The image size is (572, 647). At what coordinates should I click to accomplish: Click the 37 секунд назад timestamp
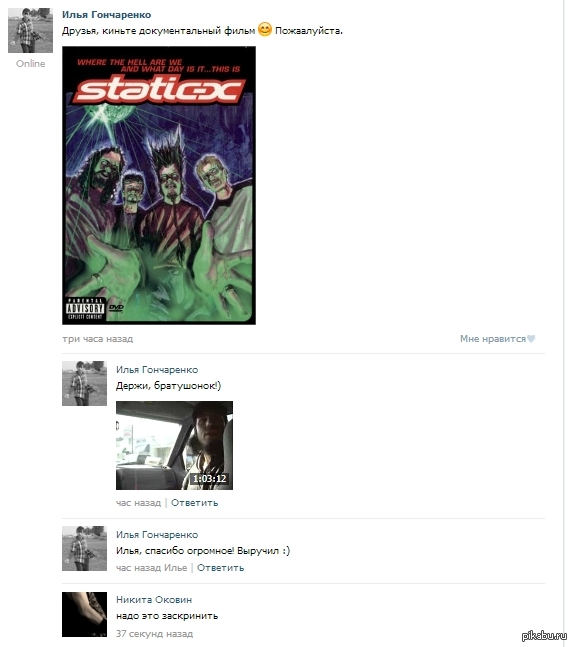[154, 633]
